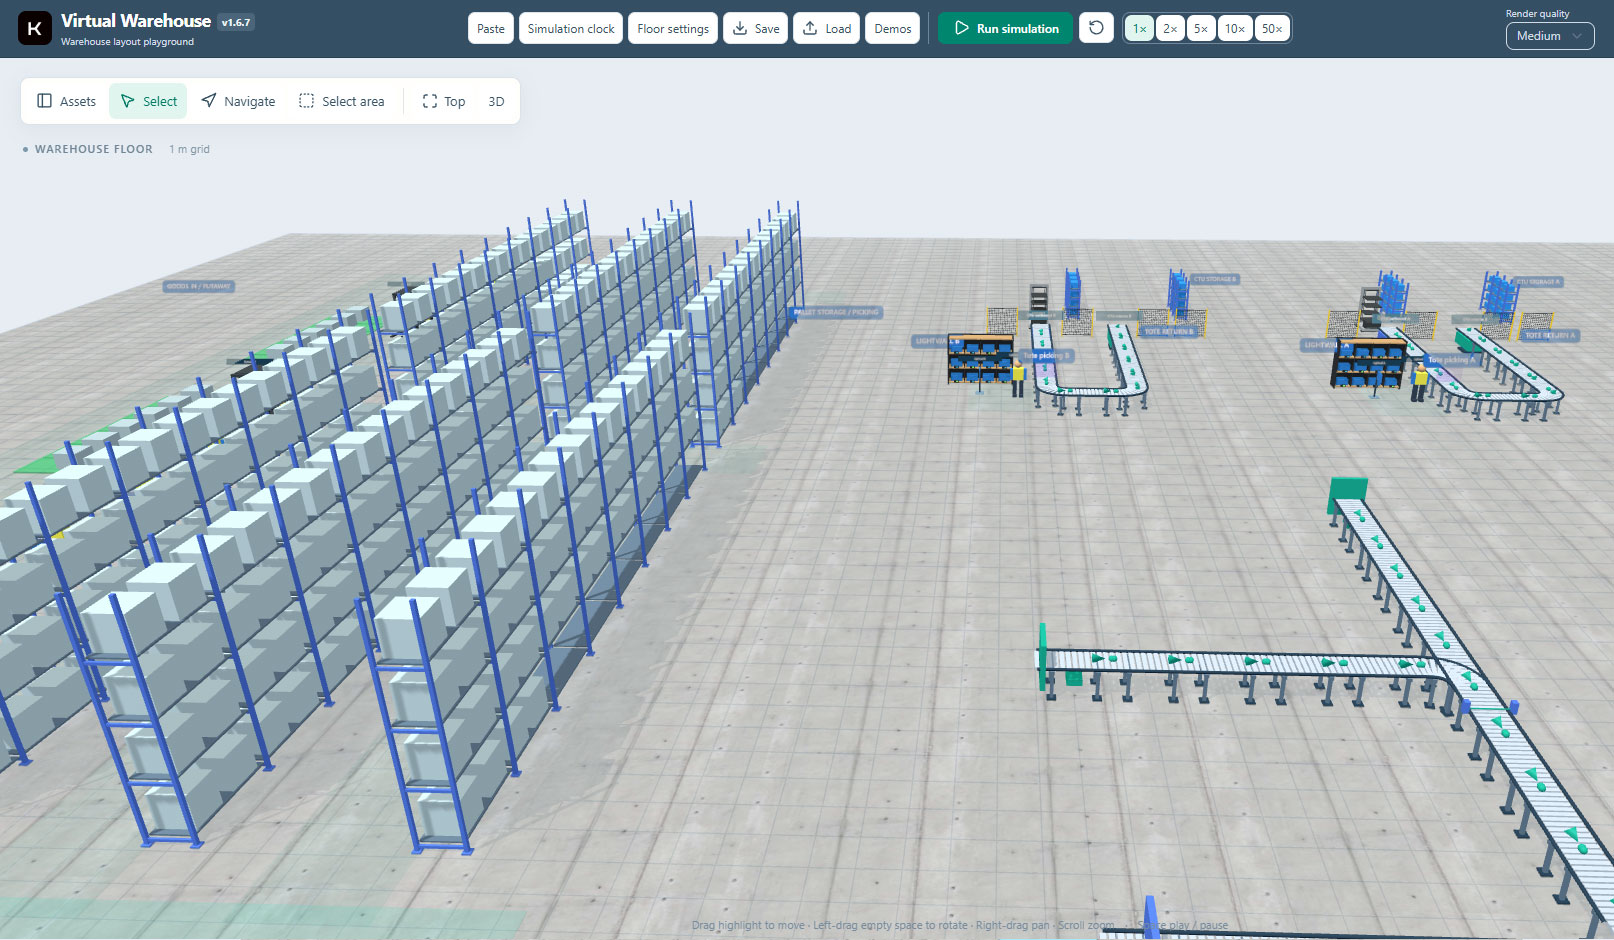1614x940 pixels.
Task: Save the warehouse layout
Action: [x=756, y=28]
